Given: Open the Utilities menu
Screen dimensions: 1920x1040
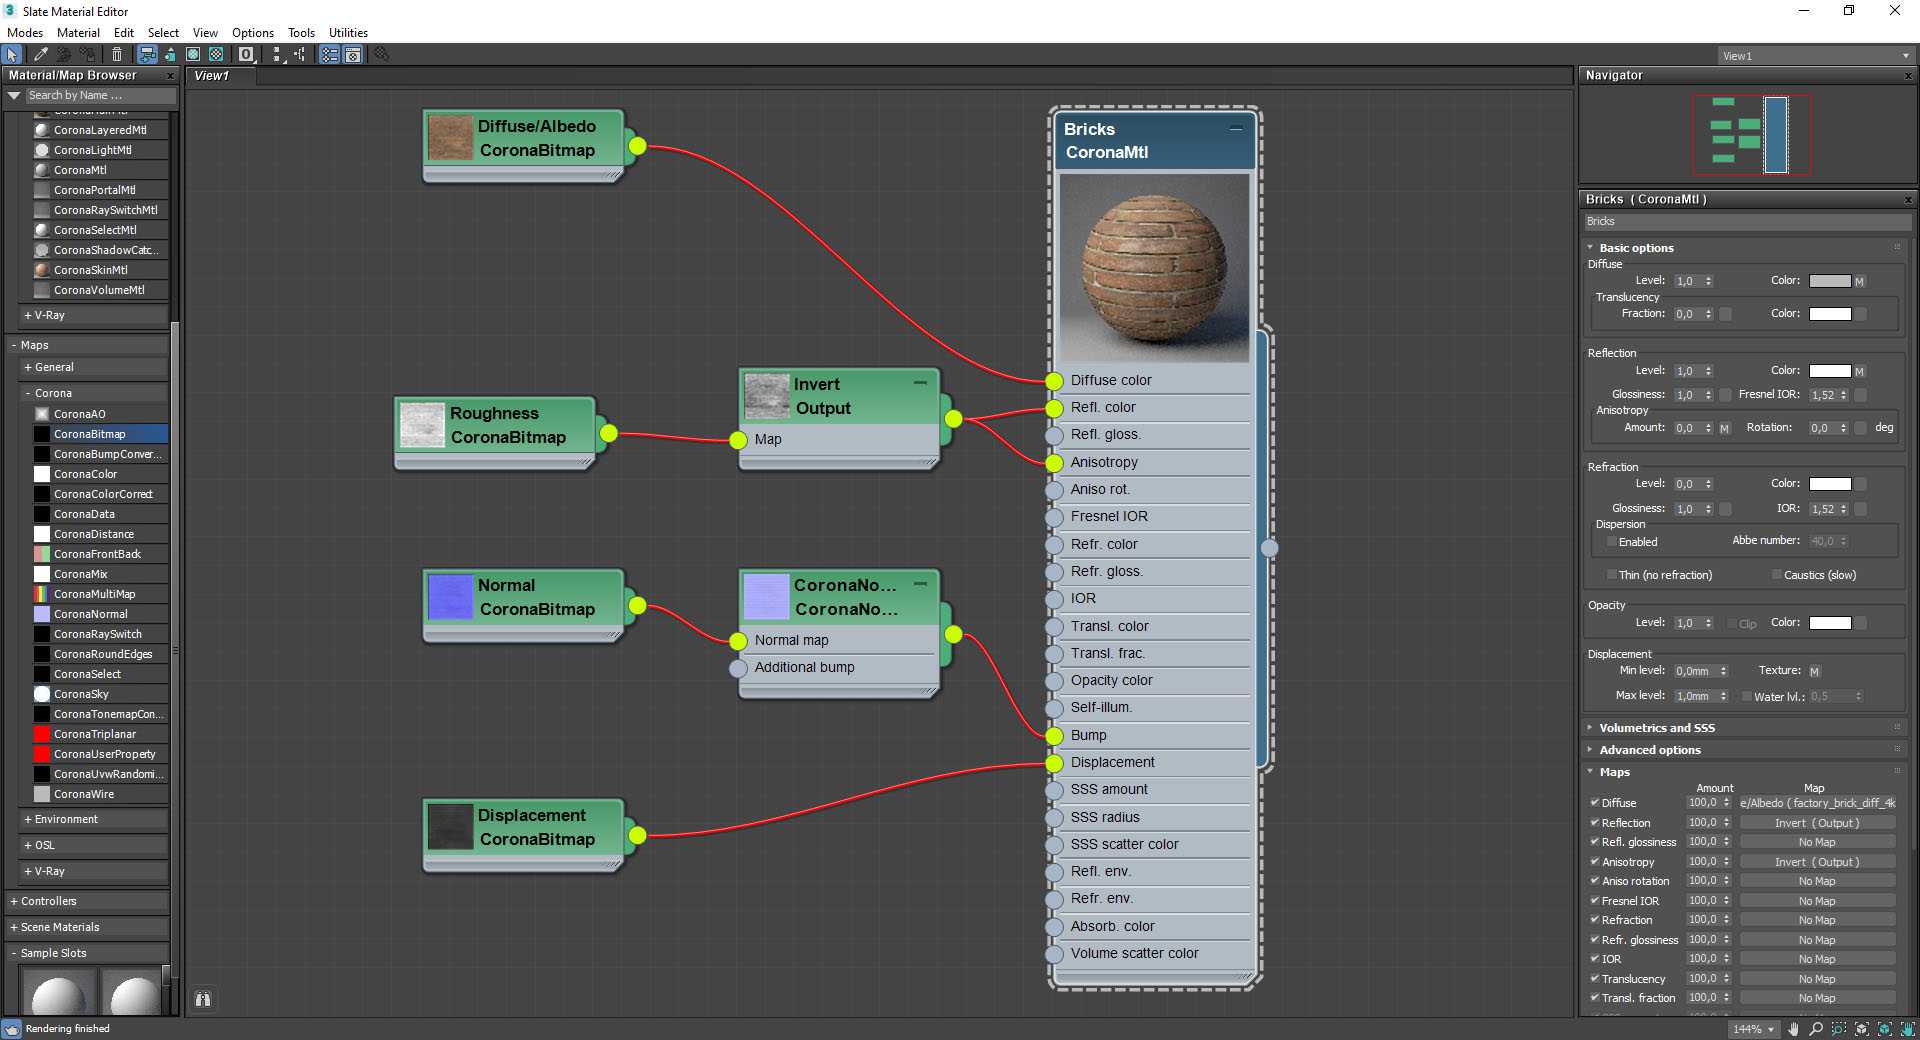Looking at the screenshot, I should tap(348, 33).
